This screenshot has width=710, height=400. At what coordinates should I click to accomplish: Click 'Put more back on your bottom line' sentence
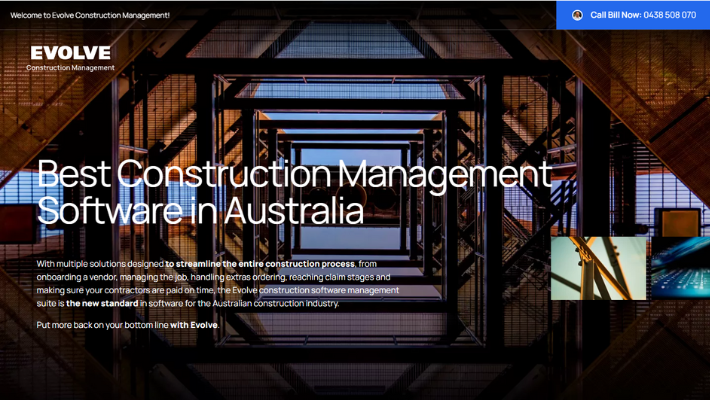coord(128,325)
